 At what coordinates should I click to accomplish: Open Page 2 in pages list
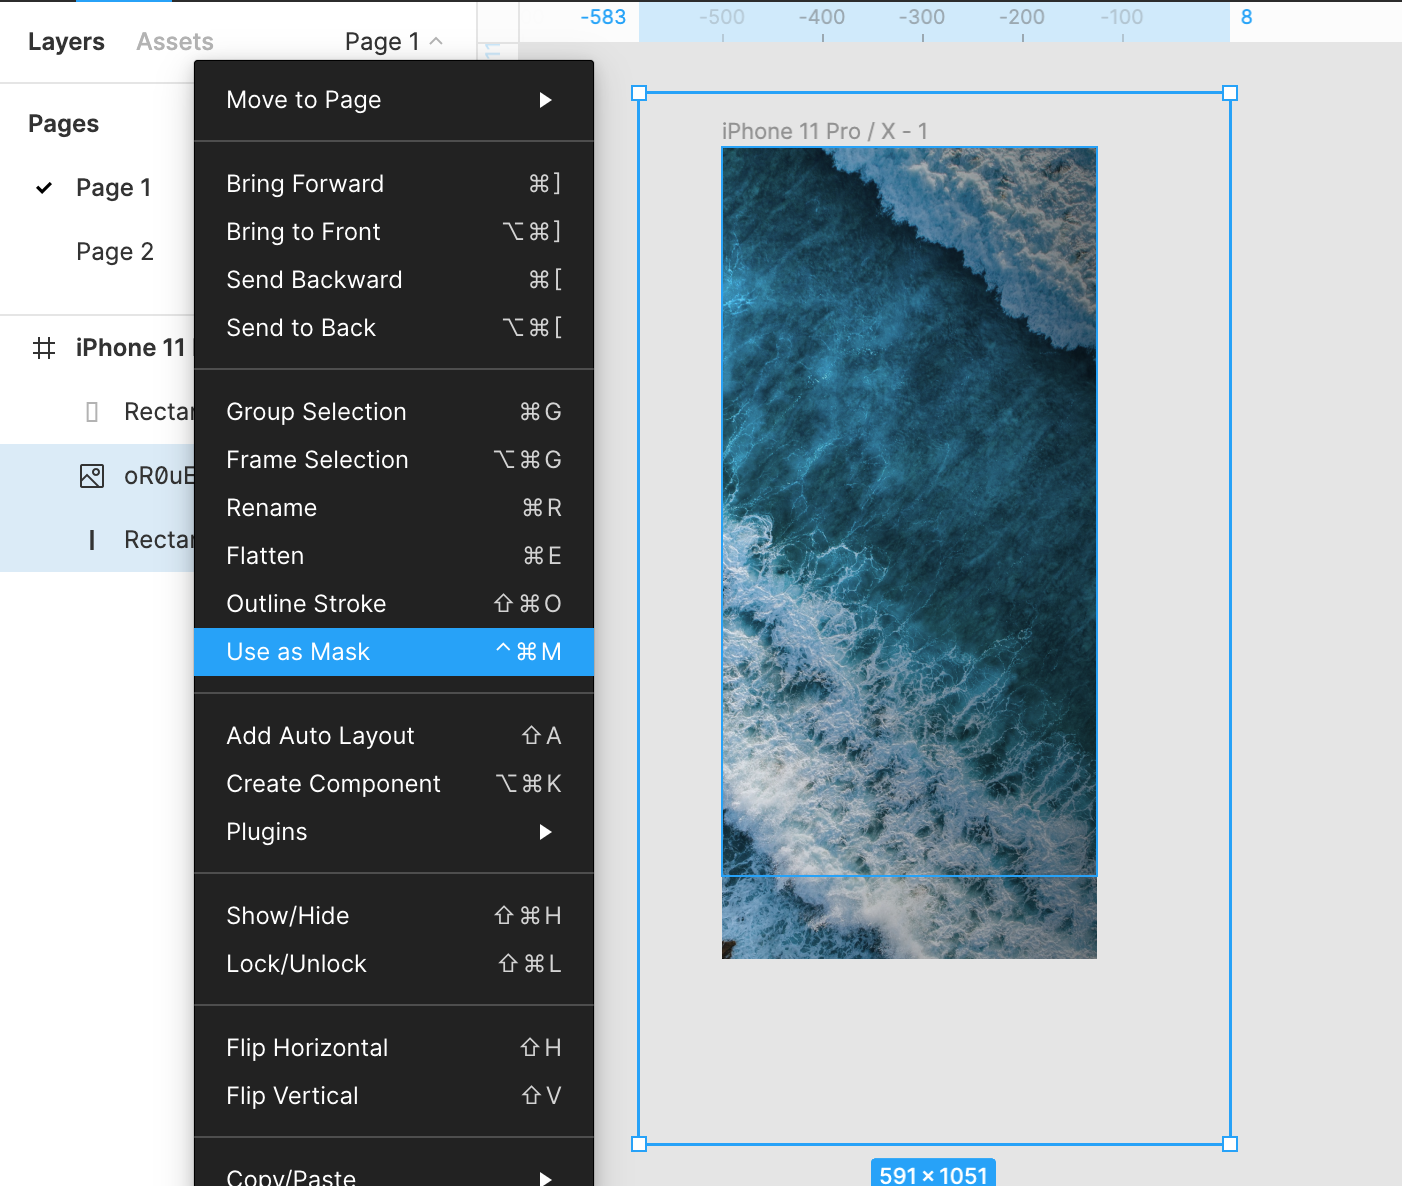115,252
